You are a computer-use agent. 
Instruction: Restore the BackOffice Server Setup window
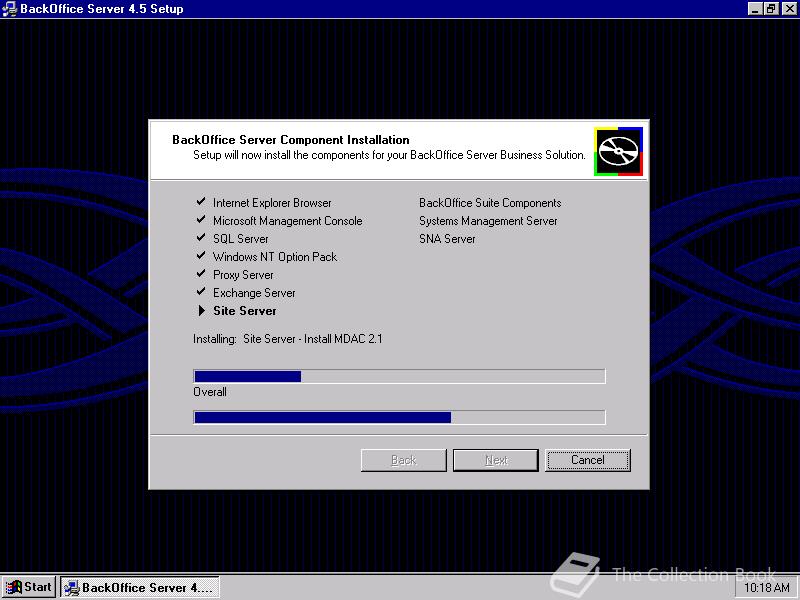(771, 9)
